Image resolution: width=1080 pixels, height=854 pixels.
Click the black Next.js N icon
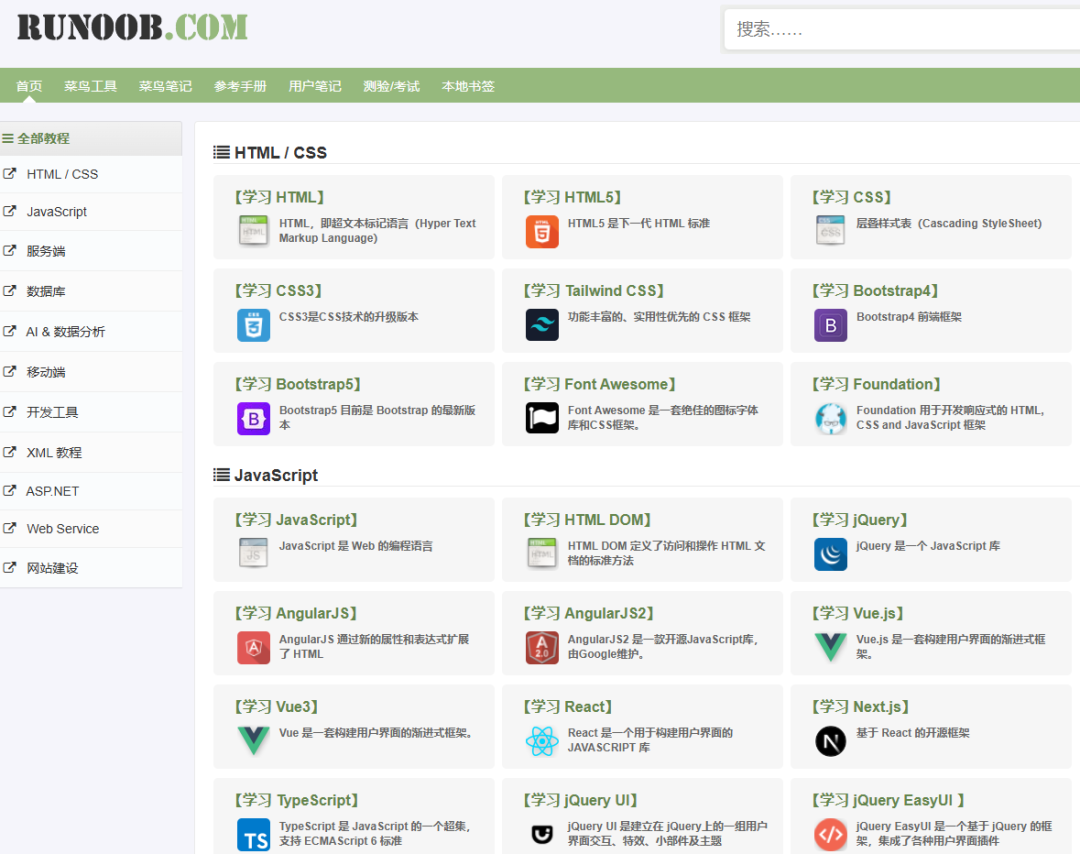pos(831,741)
